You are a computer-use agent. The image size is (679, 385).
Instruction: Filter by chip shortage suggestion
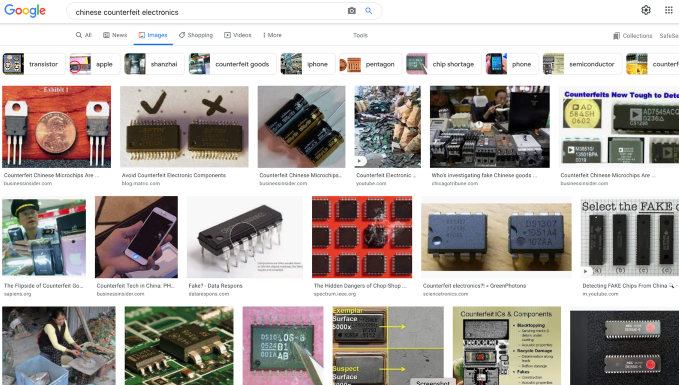point(444,64)
